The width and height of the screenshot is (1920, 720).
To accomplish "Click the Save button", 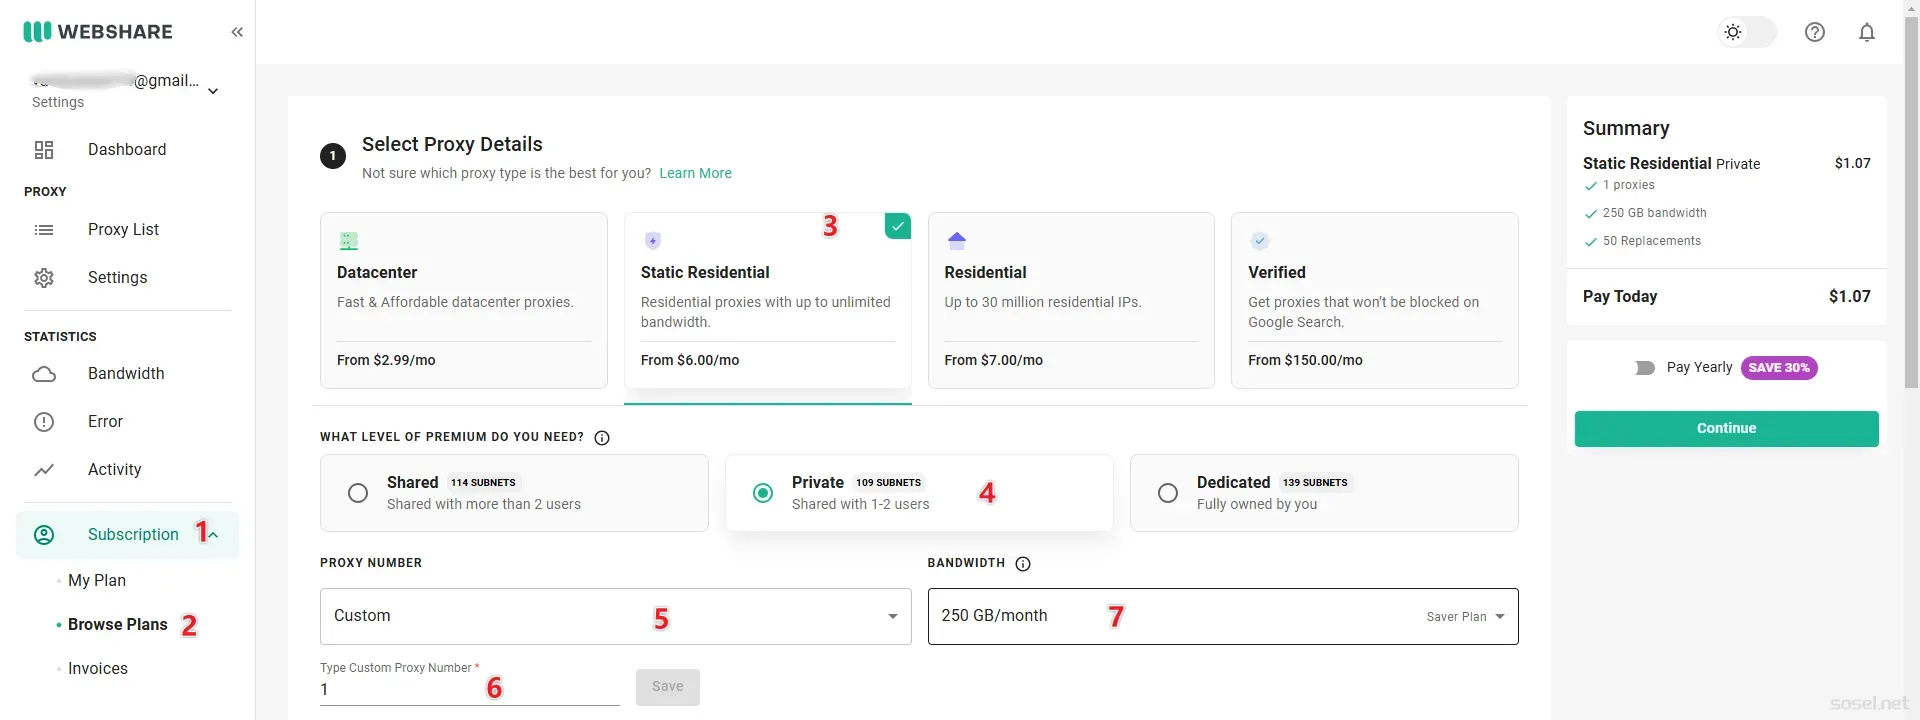I will tap(668, 687).
